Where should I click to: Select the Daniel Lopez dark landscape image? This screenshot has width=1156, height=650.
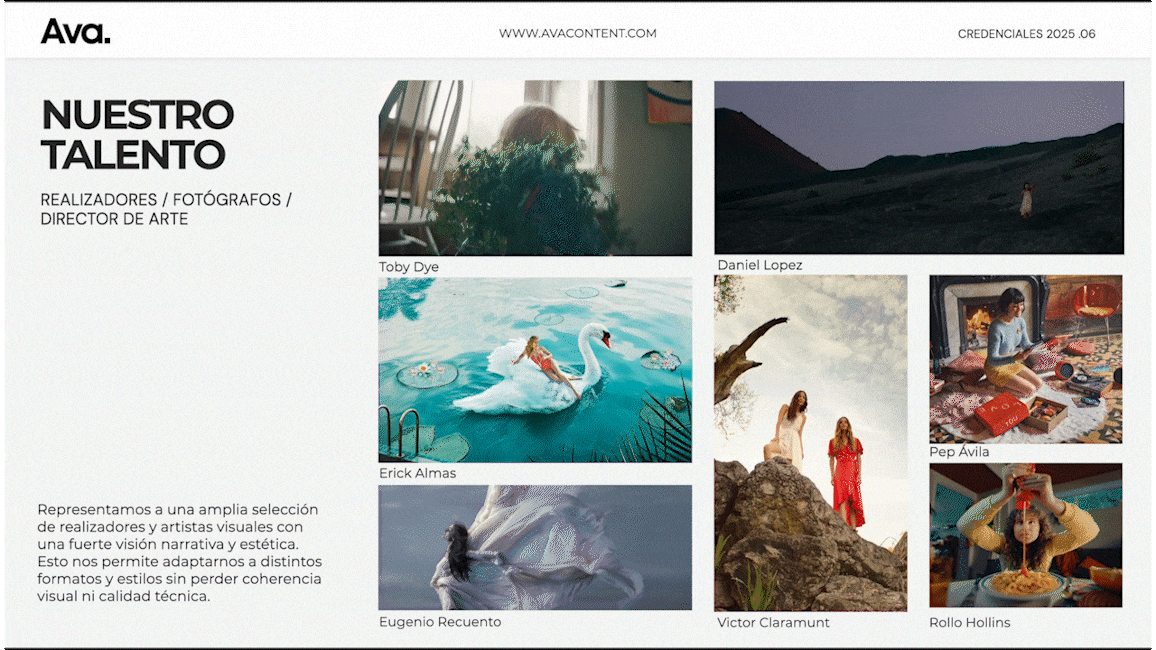[x=918, y=167]
